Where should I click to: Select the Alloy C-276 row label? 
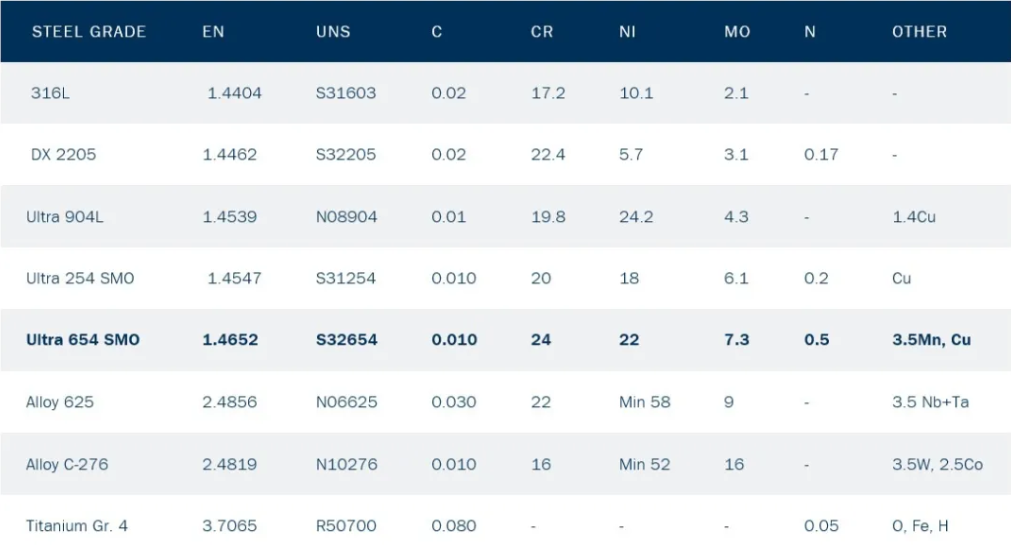[67, 464]
